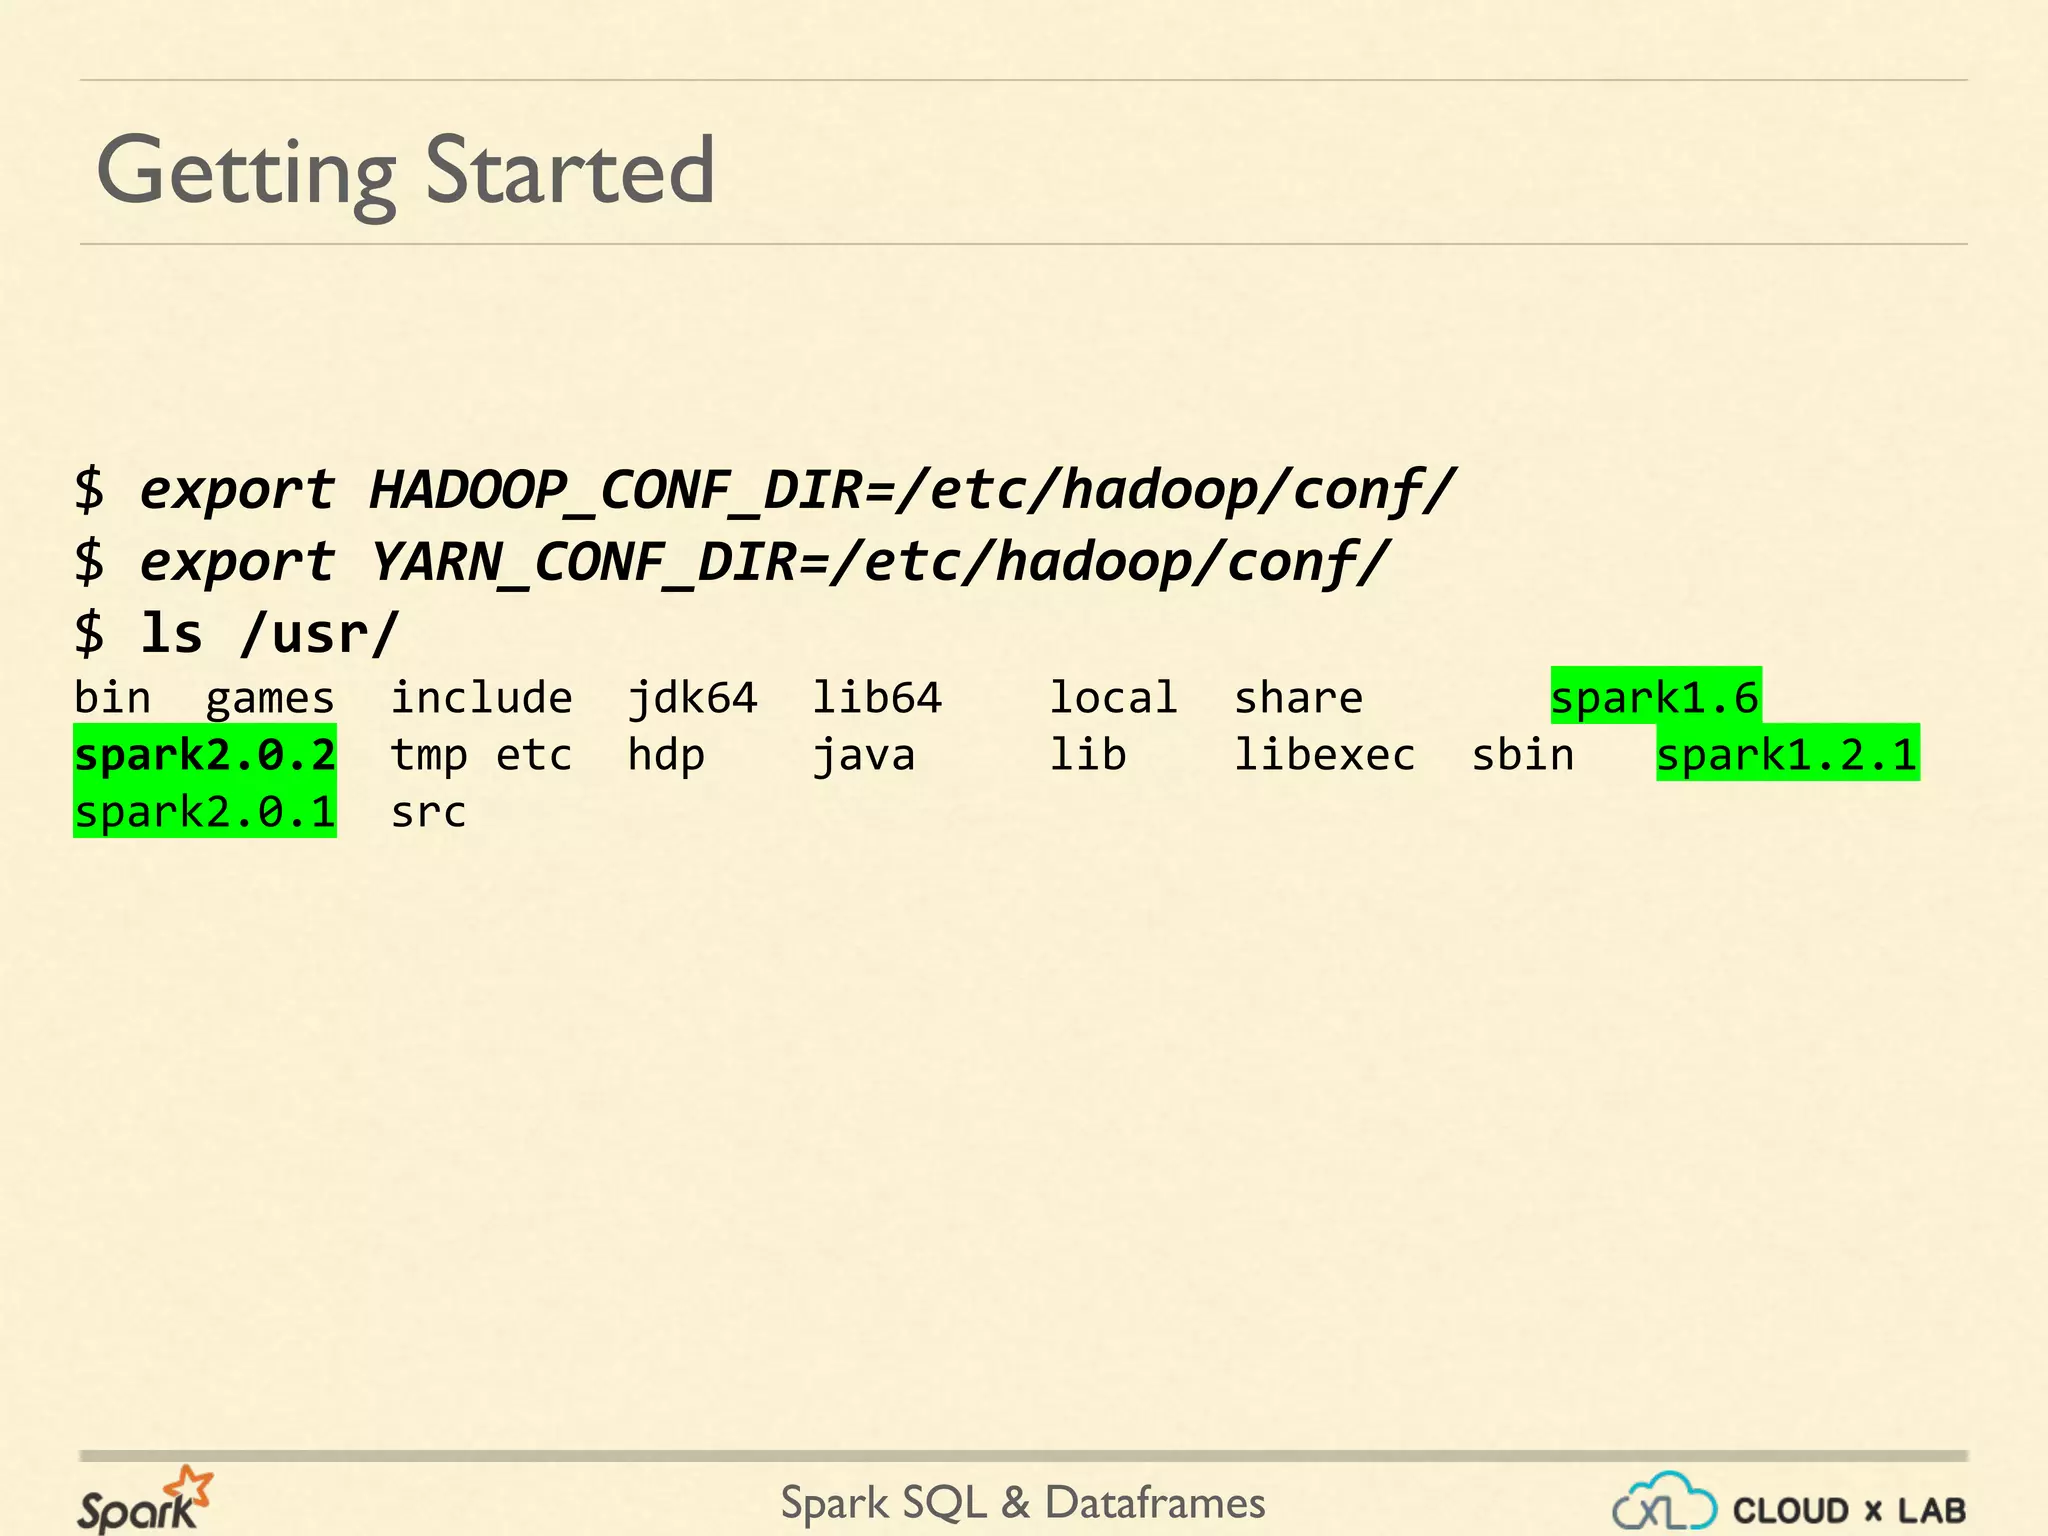Click the hdp directory entry
The image size is (2048, 1536).
tap(666, 754)
